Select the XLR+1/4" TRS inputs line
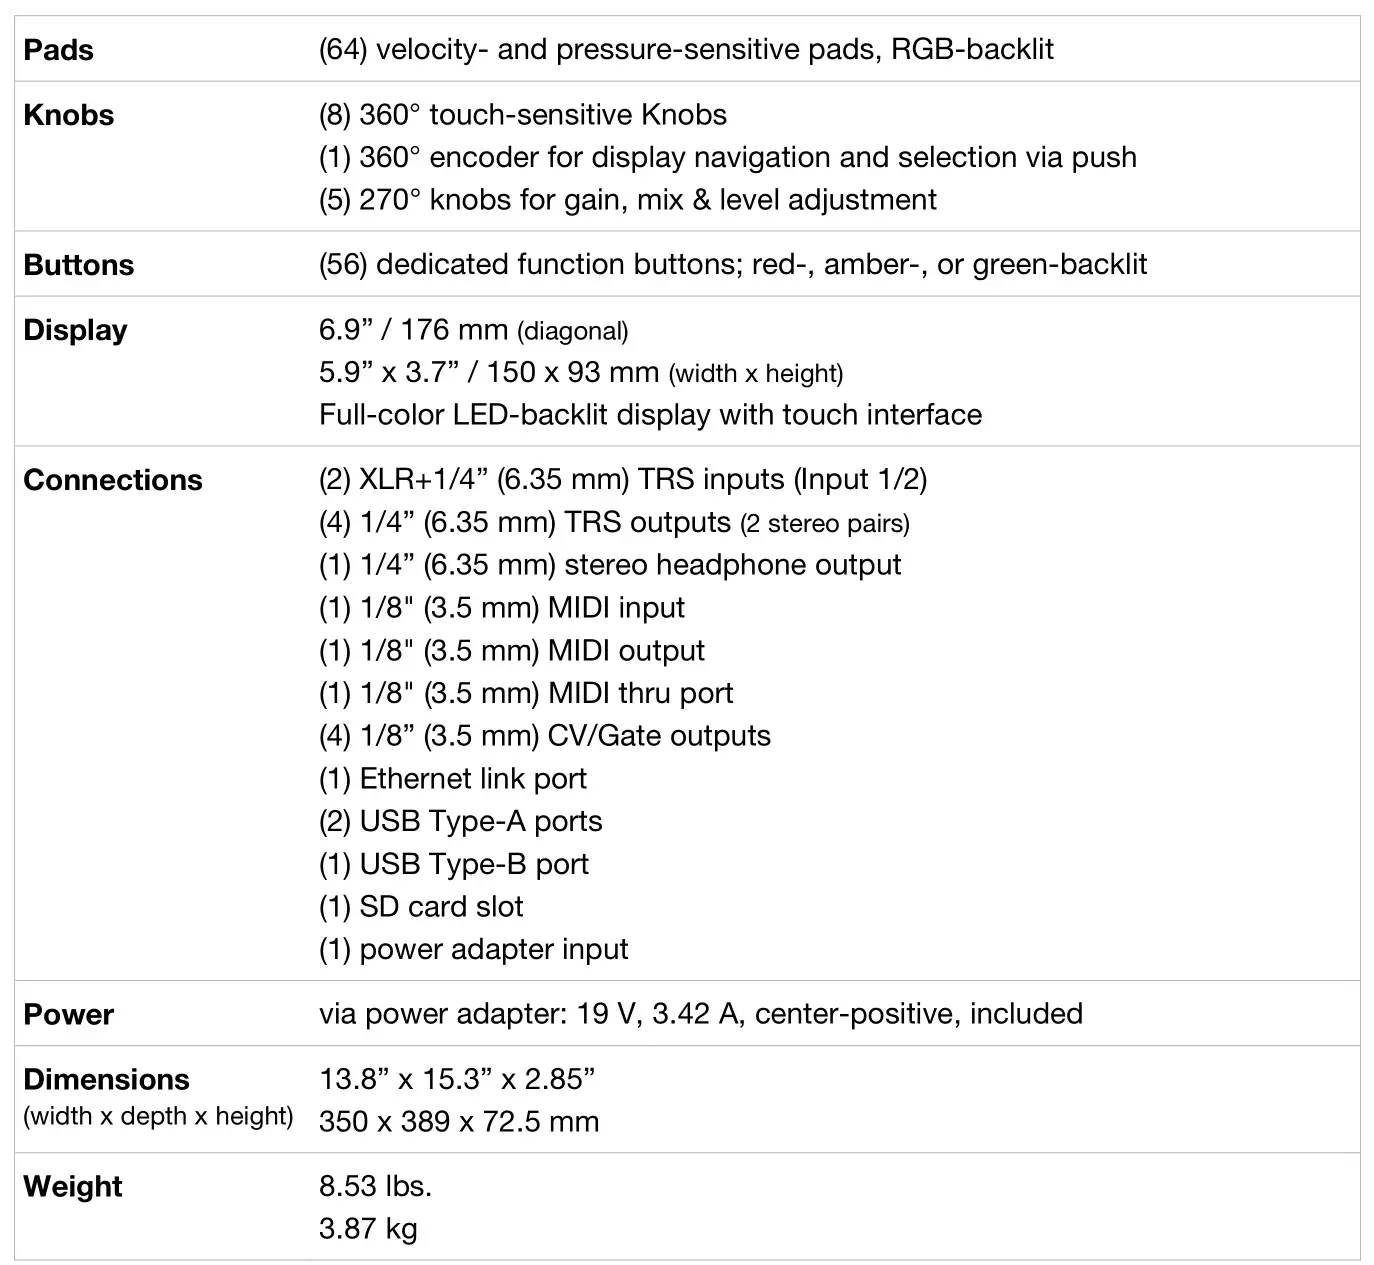 pos(623,480)
